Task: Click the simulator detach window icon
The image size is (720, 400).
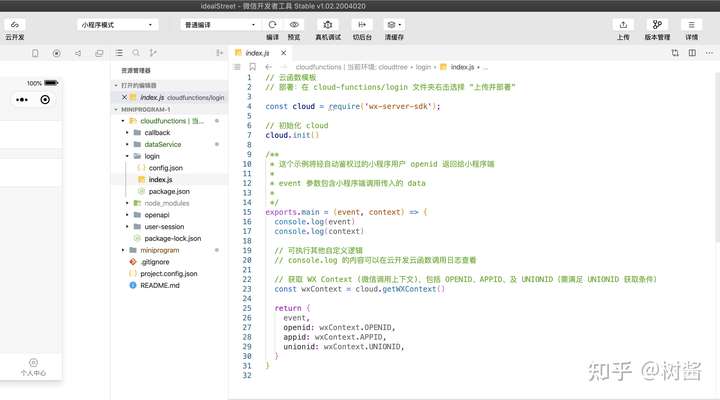Action: [x=99, y=53]
